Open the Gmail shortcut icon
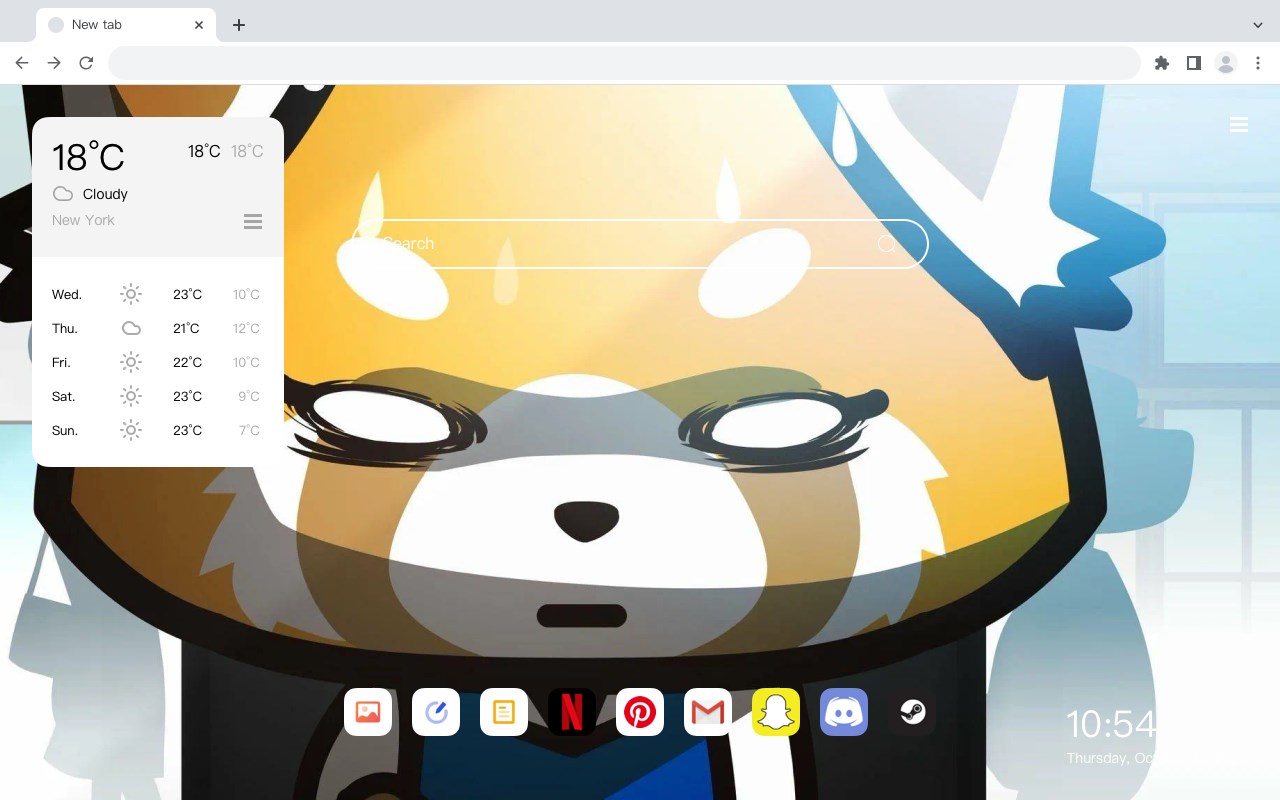This screenshot has height=800, width=1280. [708, 712]
